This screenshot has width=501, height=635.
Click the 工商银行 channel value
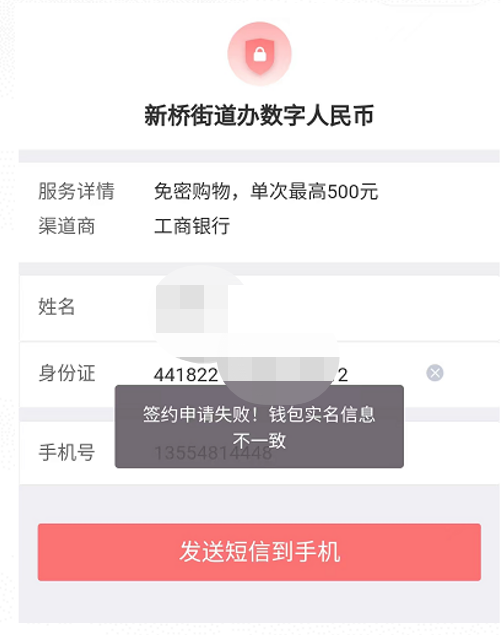tap(192, 226)
